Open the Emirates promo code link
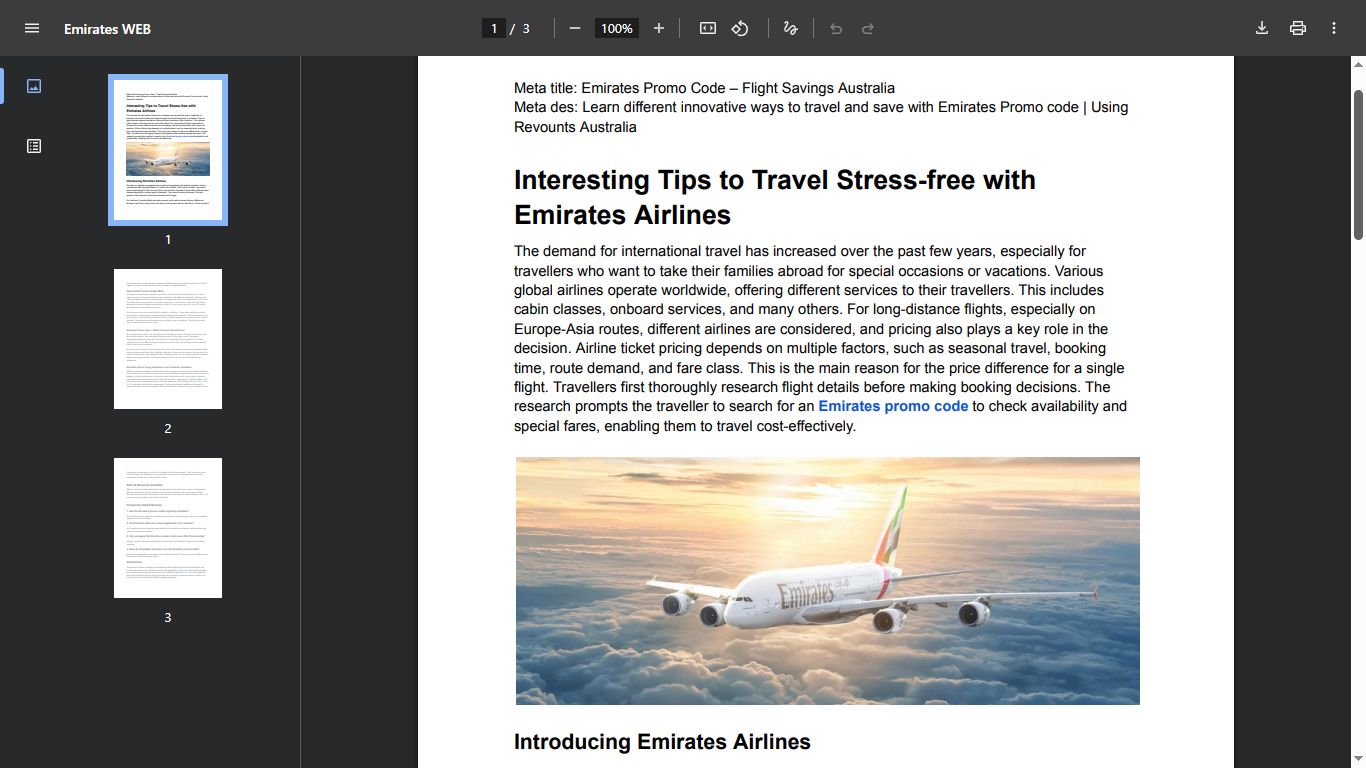The width and height of the screenshot is (1366, 768). point(893,406)
